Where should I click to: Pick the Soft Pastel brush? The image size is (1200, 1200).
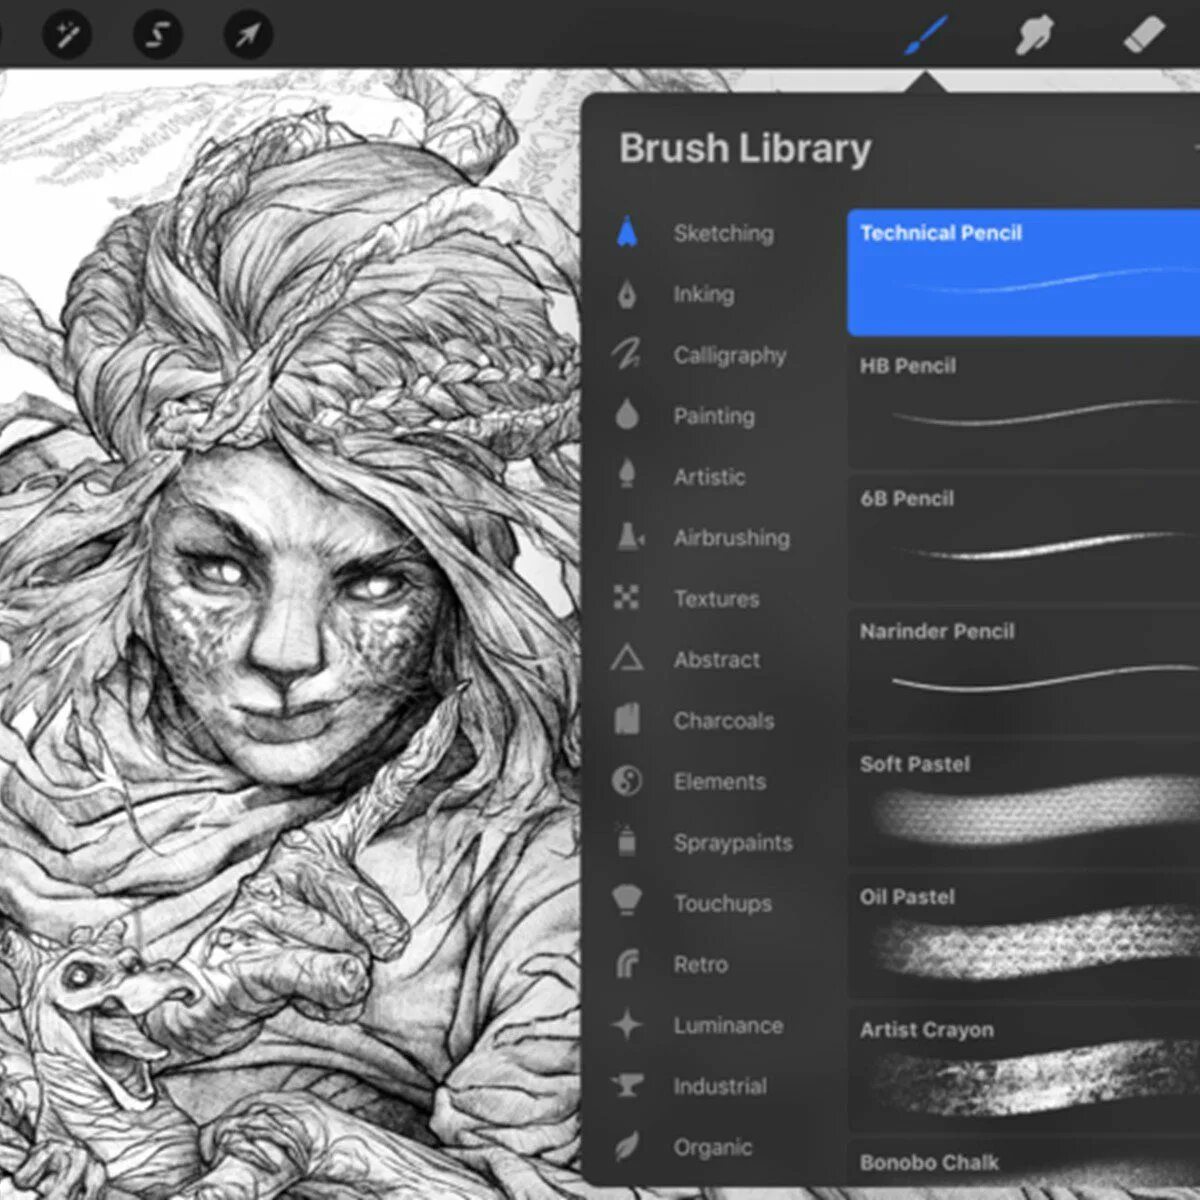1023,804
